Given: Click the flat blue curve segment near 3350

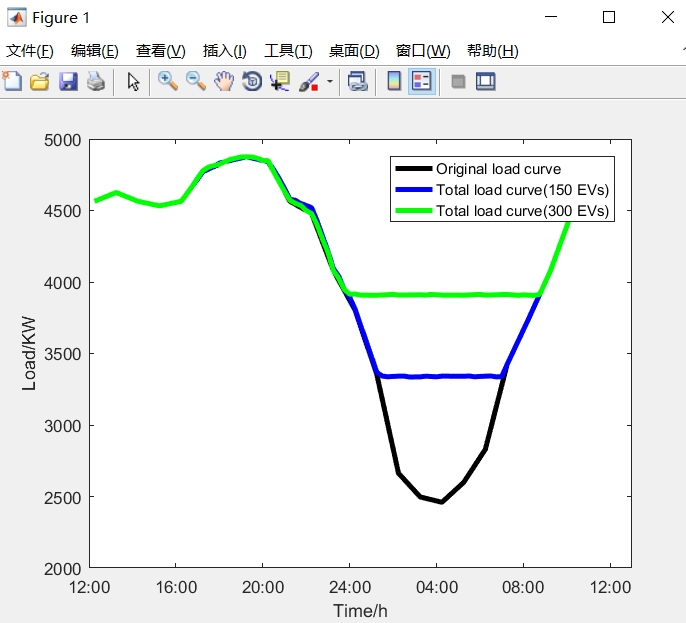Looking at the screenshot, I should pyautogui.click(x=441, y=376).
